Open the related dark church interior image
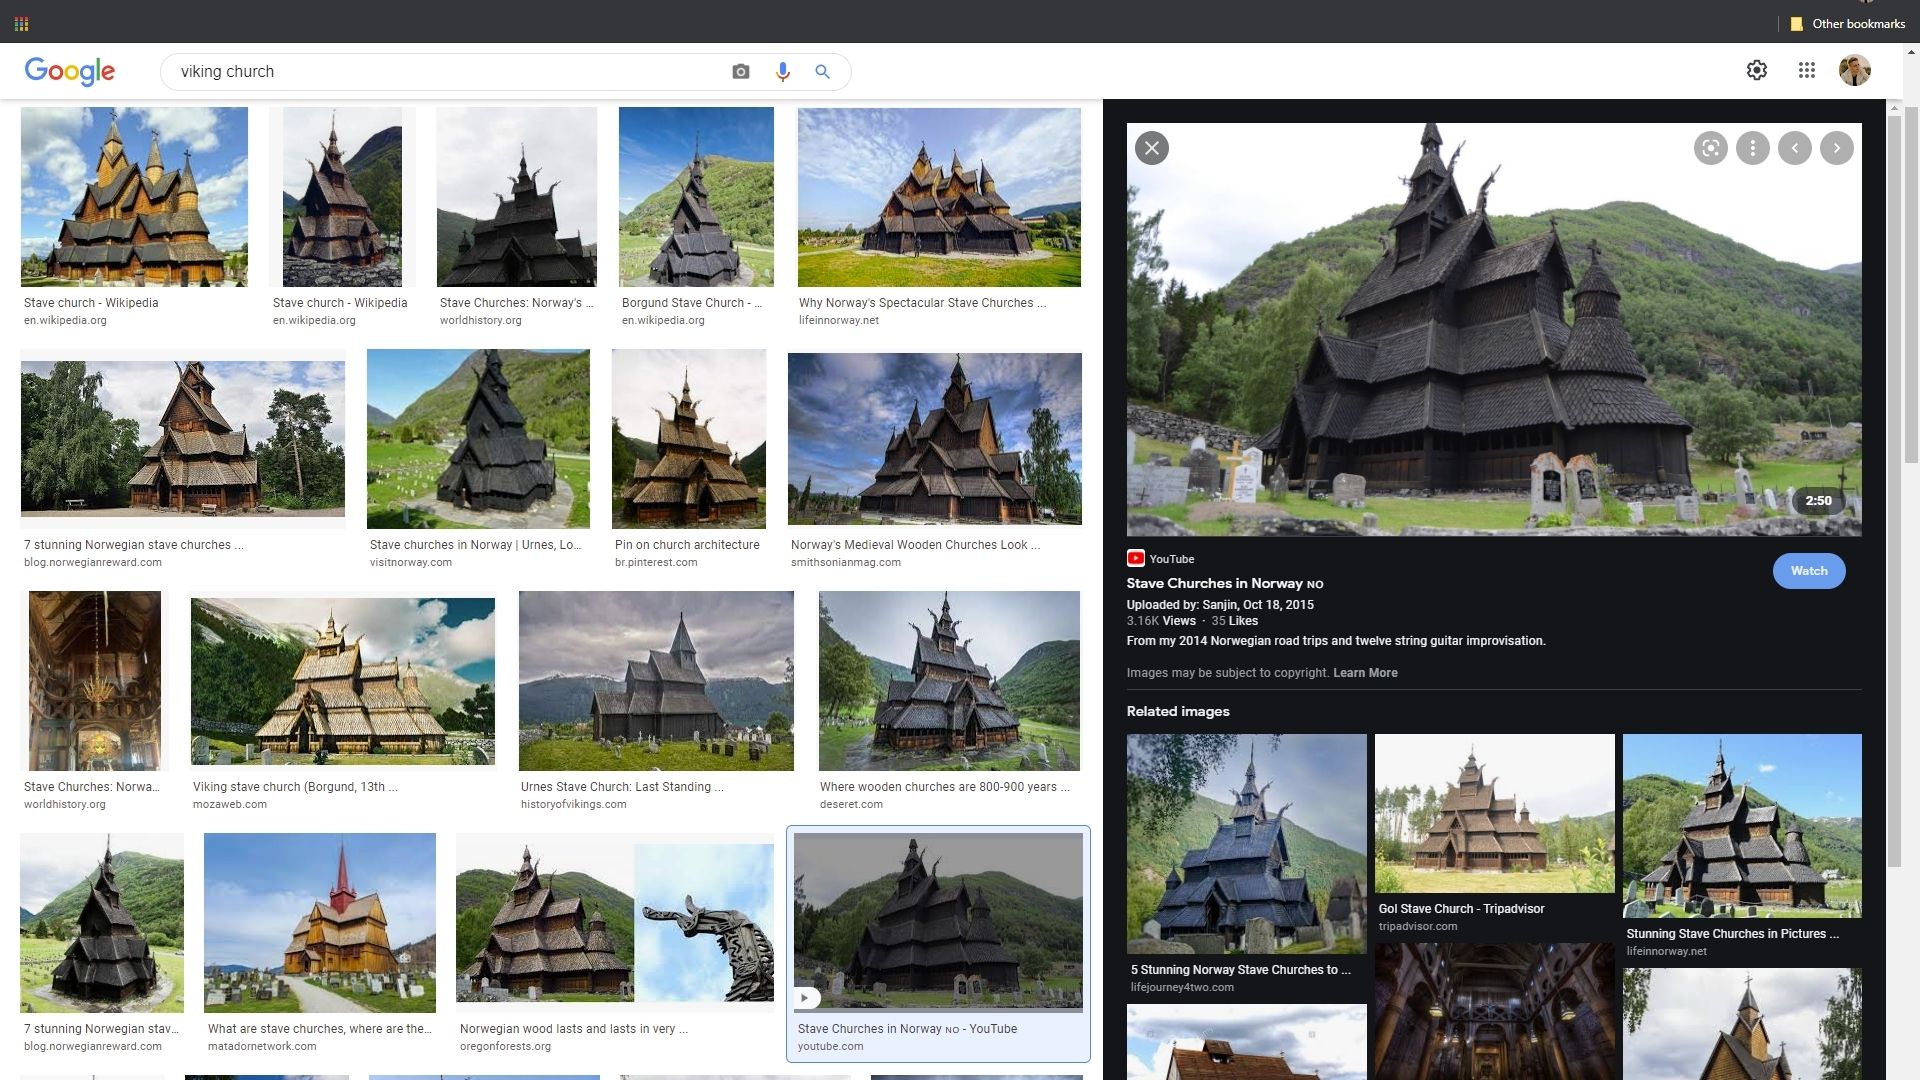The height and width of the screenshot is (1080, 1920). pos(1494,1011)
